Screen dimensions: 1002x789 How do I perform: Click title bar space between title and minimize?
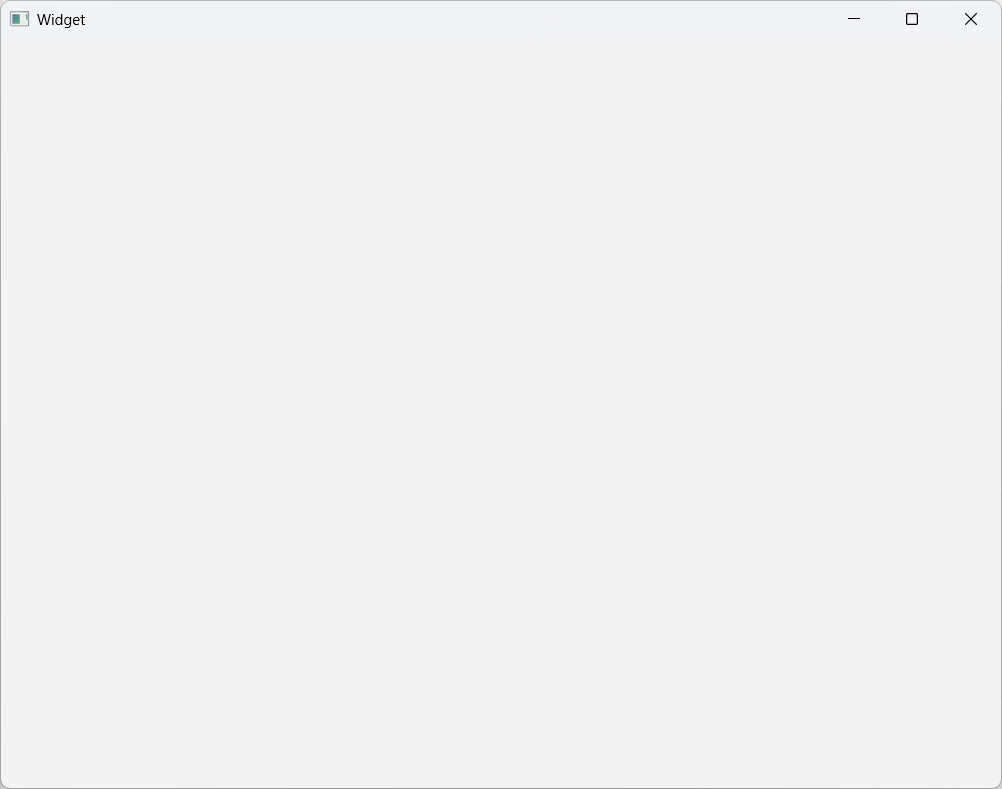click(447, 19)
